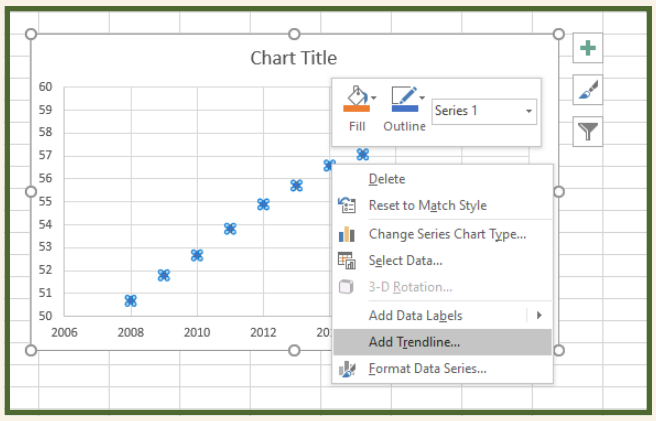
Task: Click the Select Data icon
Action: coord(347,260)
